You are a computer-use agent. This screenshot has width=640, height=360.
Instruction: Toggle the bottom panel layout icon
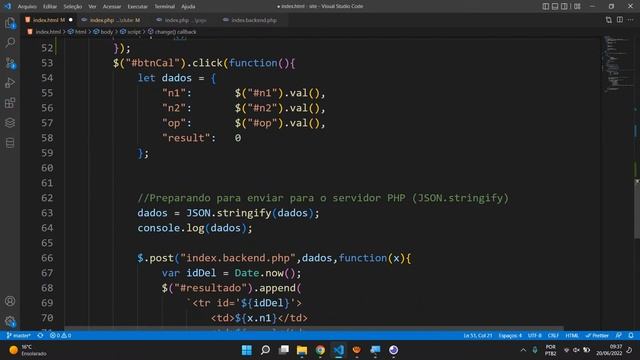point(555,6)
